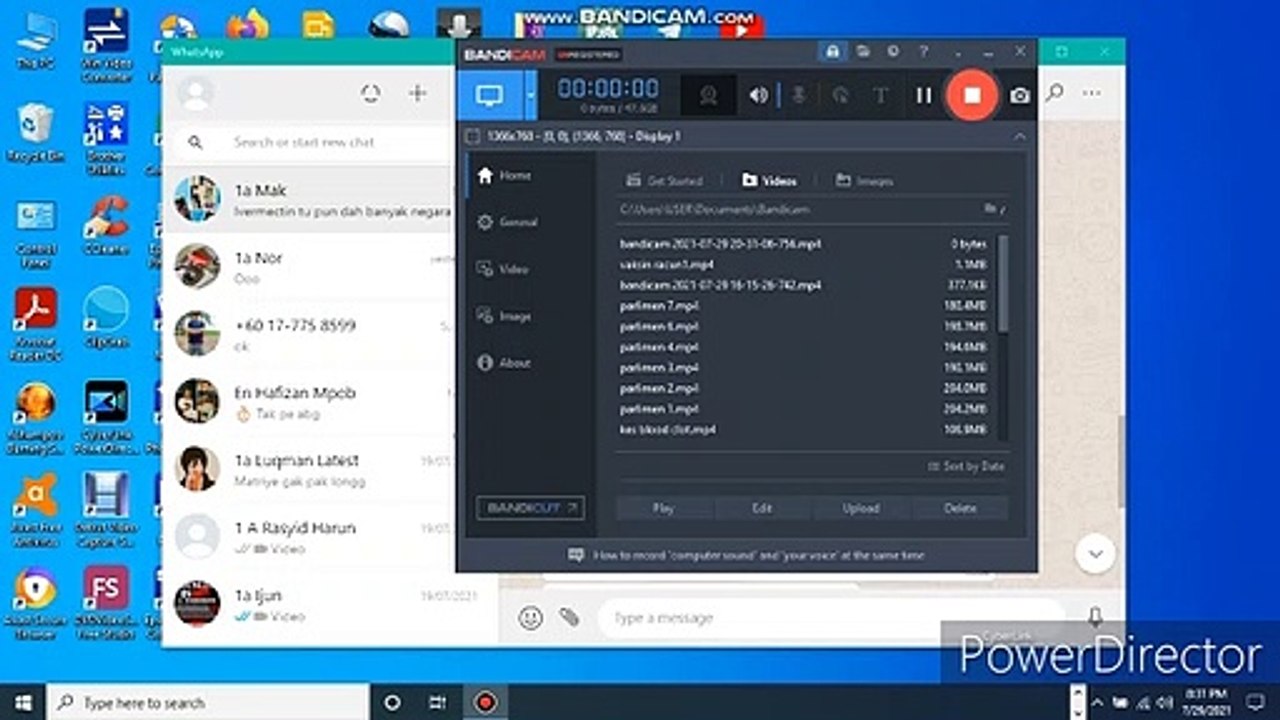Stop the Bandicam recording with the red button

(x=972, y=95)
